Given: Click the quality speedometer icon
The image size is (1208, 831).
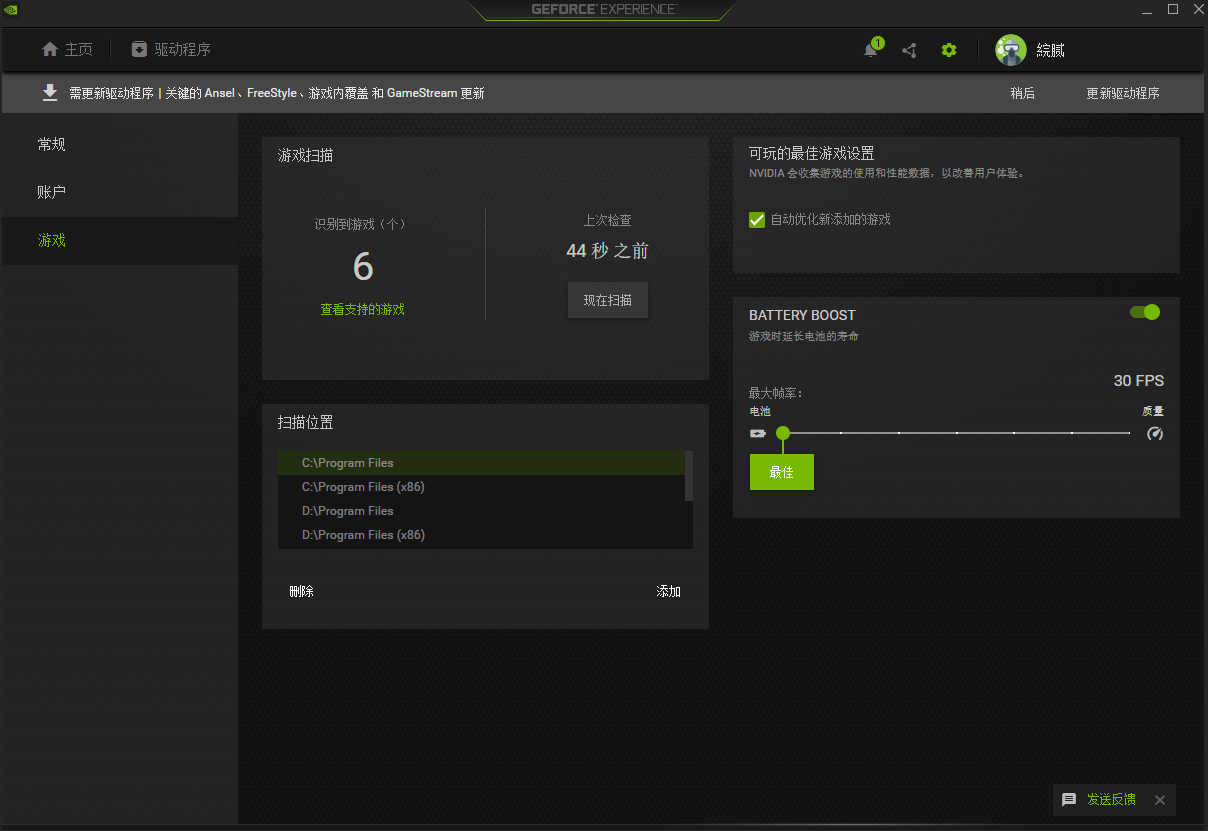Looking at the screenshot, I should [1155, 434].
